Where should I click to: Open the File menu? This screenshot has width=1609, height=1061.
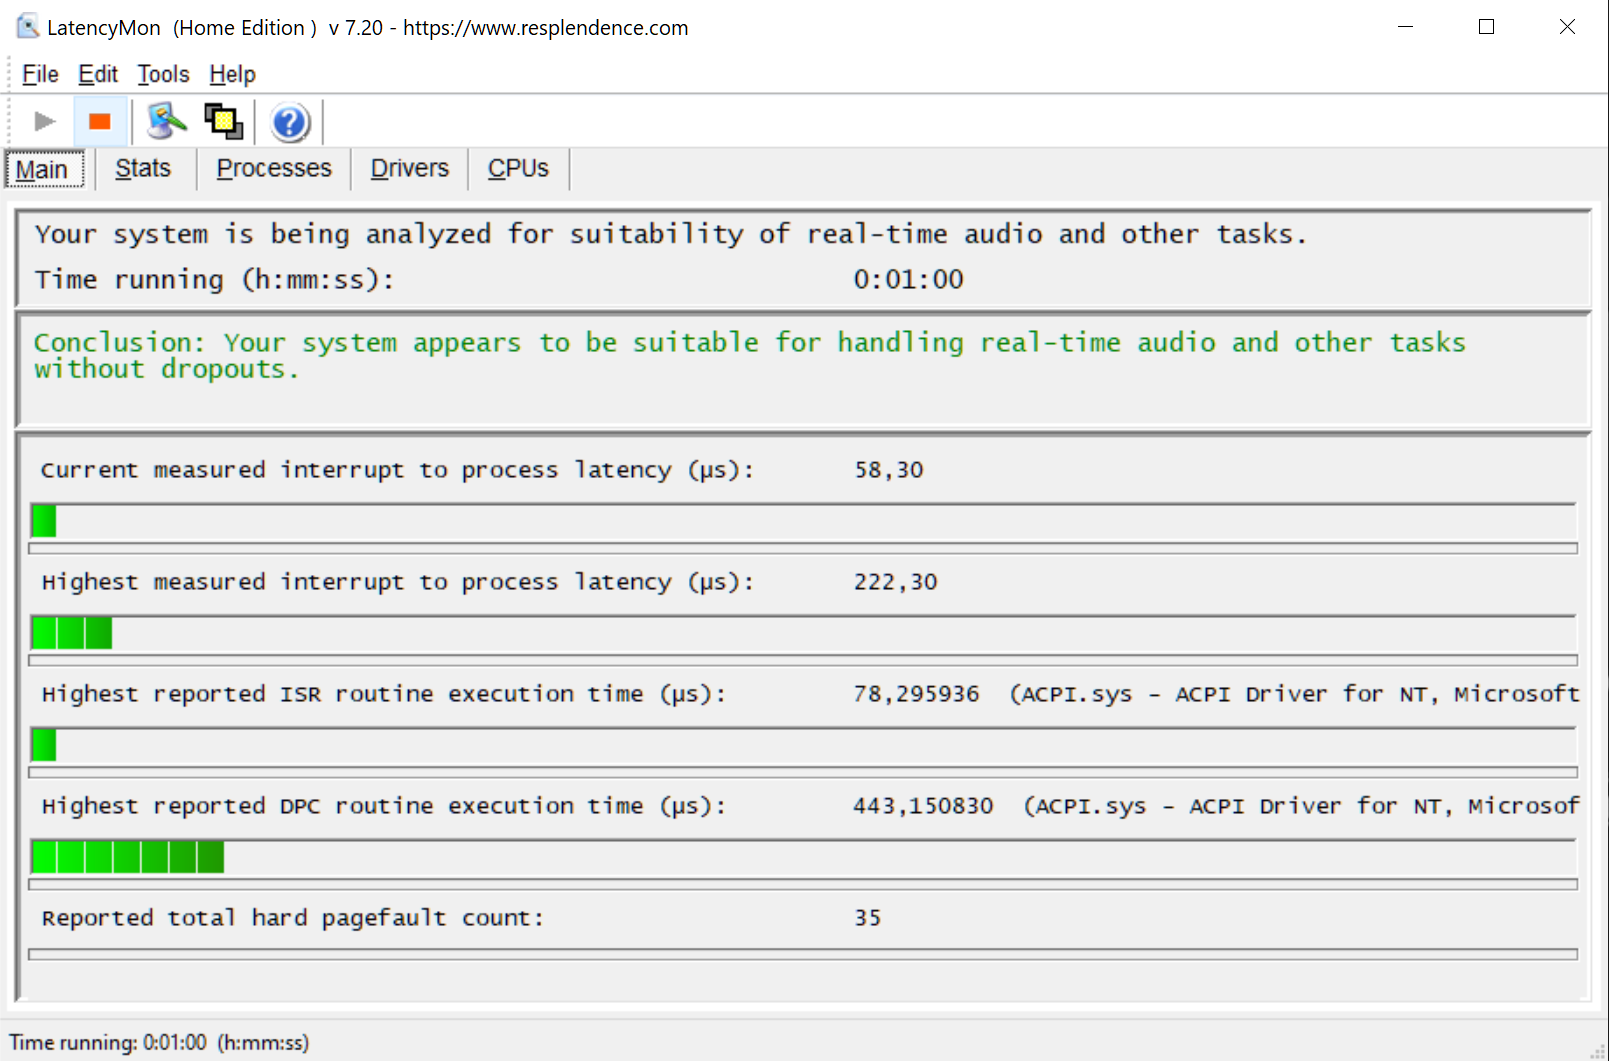point(40,74)
